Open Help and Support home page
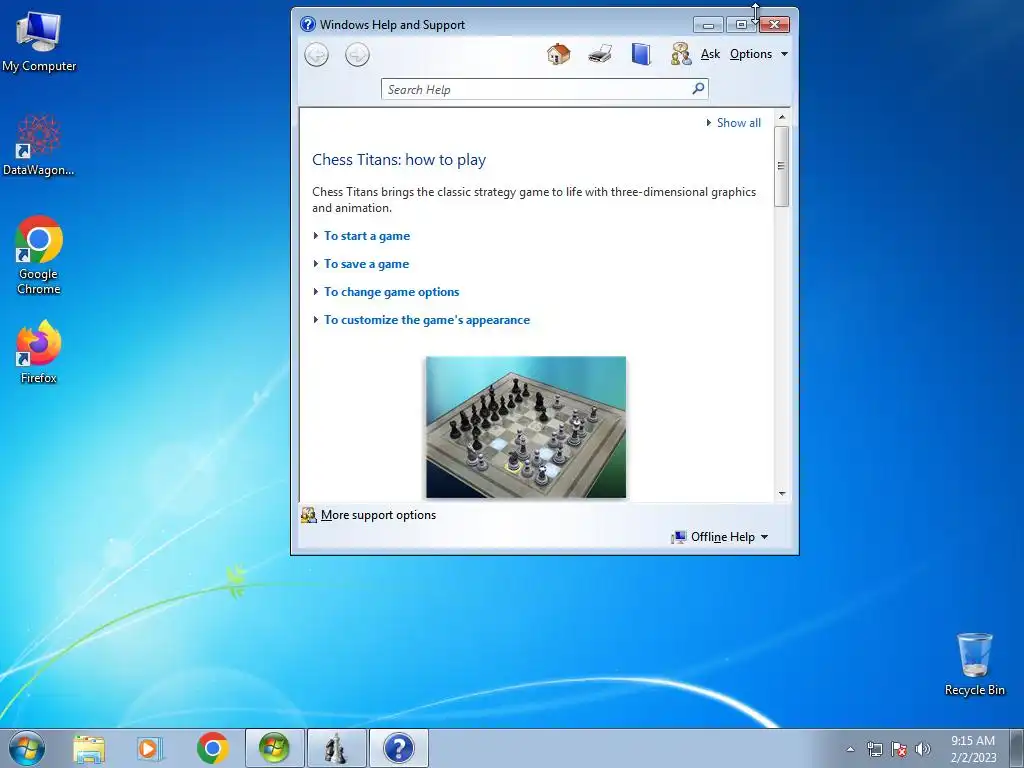This screenshot has width=1024, height=768. tap(558, 54)
